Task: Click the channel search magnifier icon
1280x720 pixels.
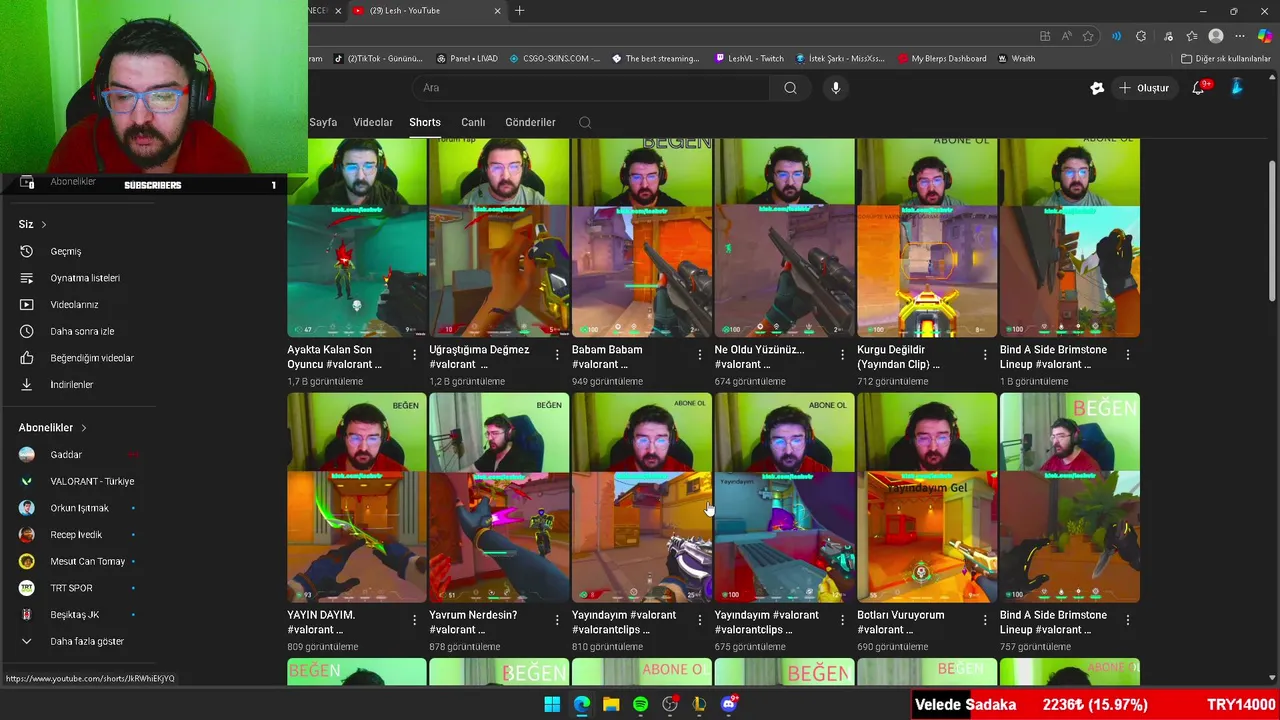Action: point(585,122)
